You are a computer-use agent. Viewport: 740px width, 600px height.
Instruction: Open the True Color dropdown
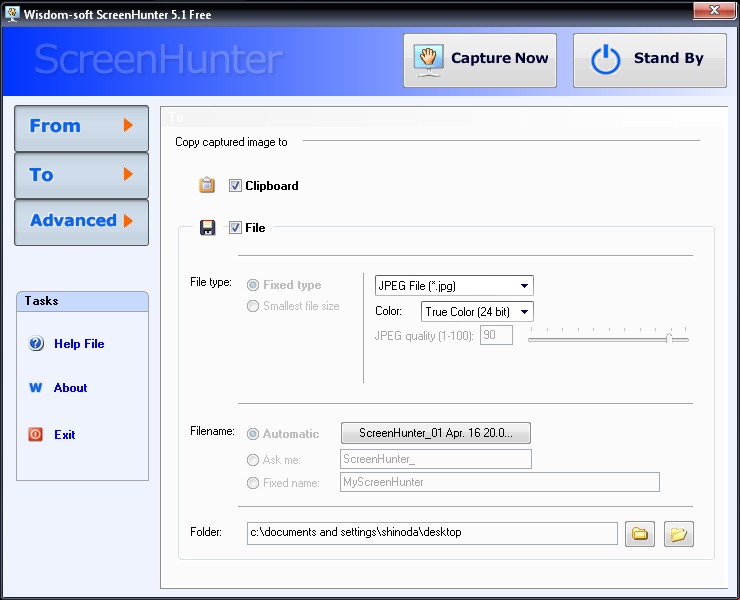tap(477, 312)
